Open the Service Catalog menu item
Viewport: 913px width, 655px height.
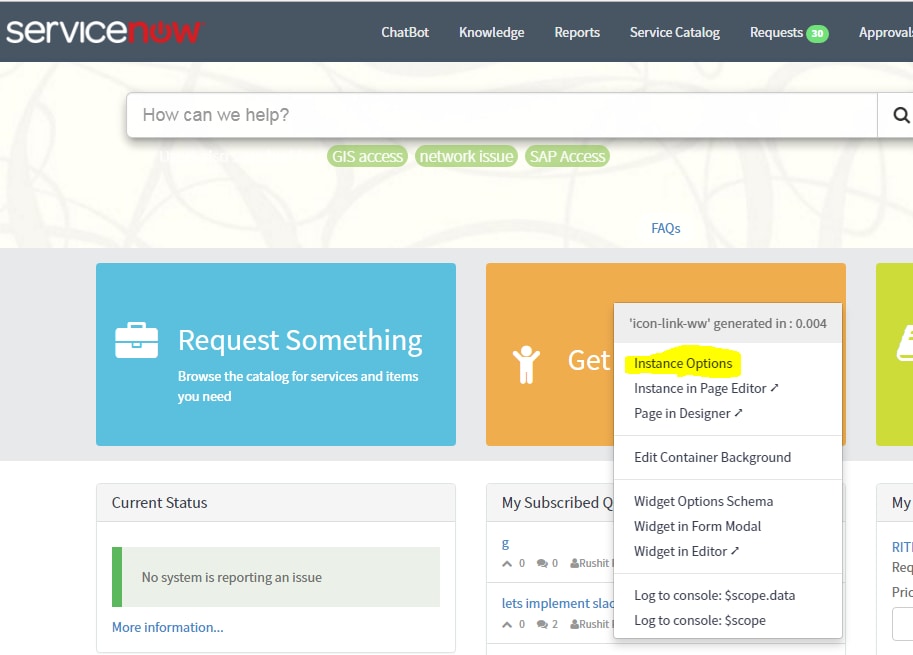pyautogui.click(x=675, y=33)
